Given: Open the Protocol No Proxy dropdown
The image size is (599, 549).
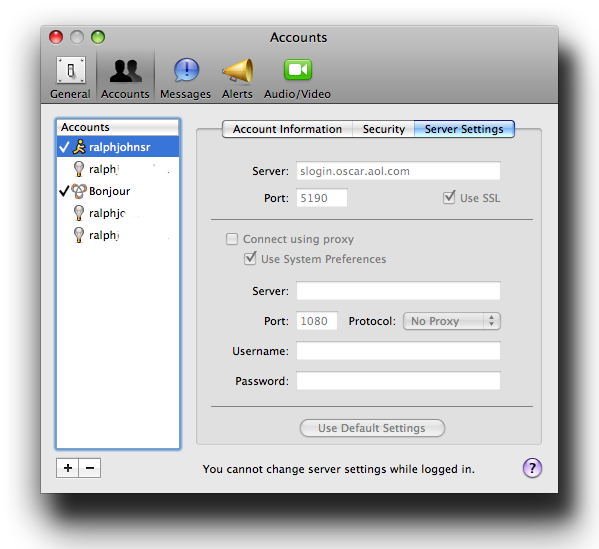Looking at the screenshot, I should click(452, 321).
